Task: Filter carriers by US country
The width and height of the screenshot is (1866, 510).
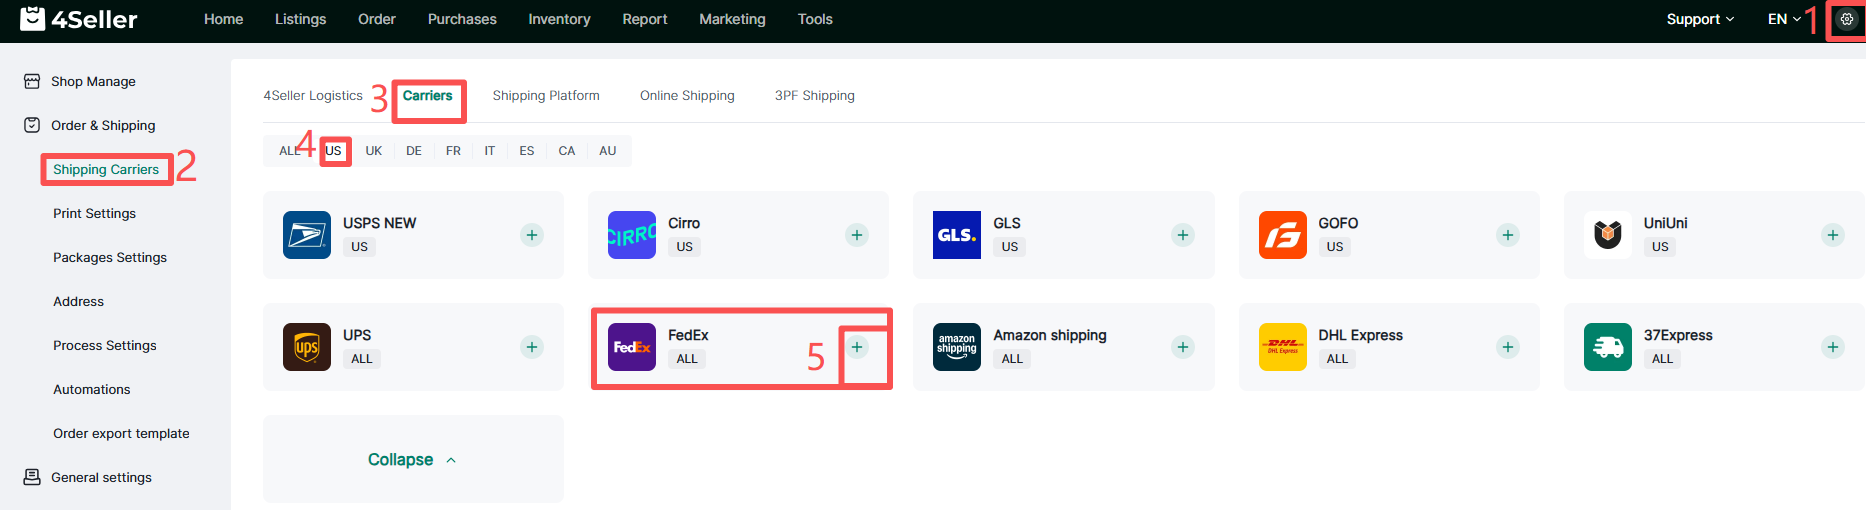Action: 334,151
